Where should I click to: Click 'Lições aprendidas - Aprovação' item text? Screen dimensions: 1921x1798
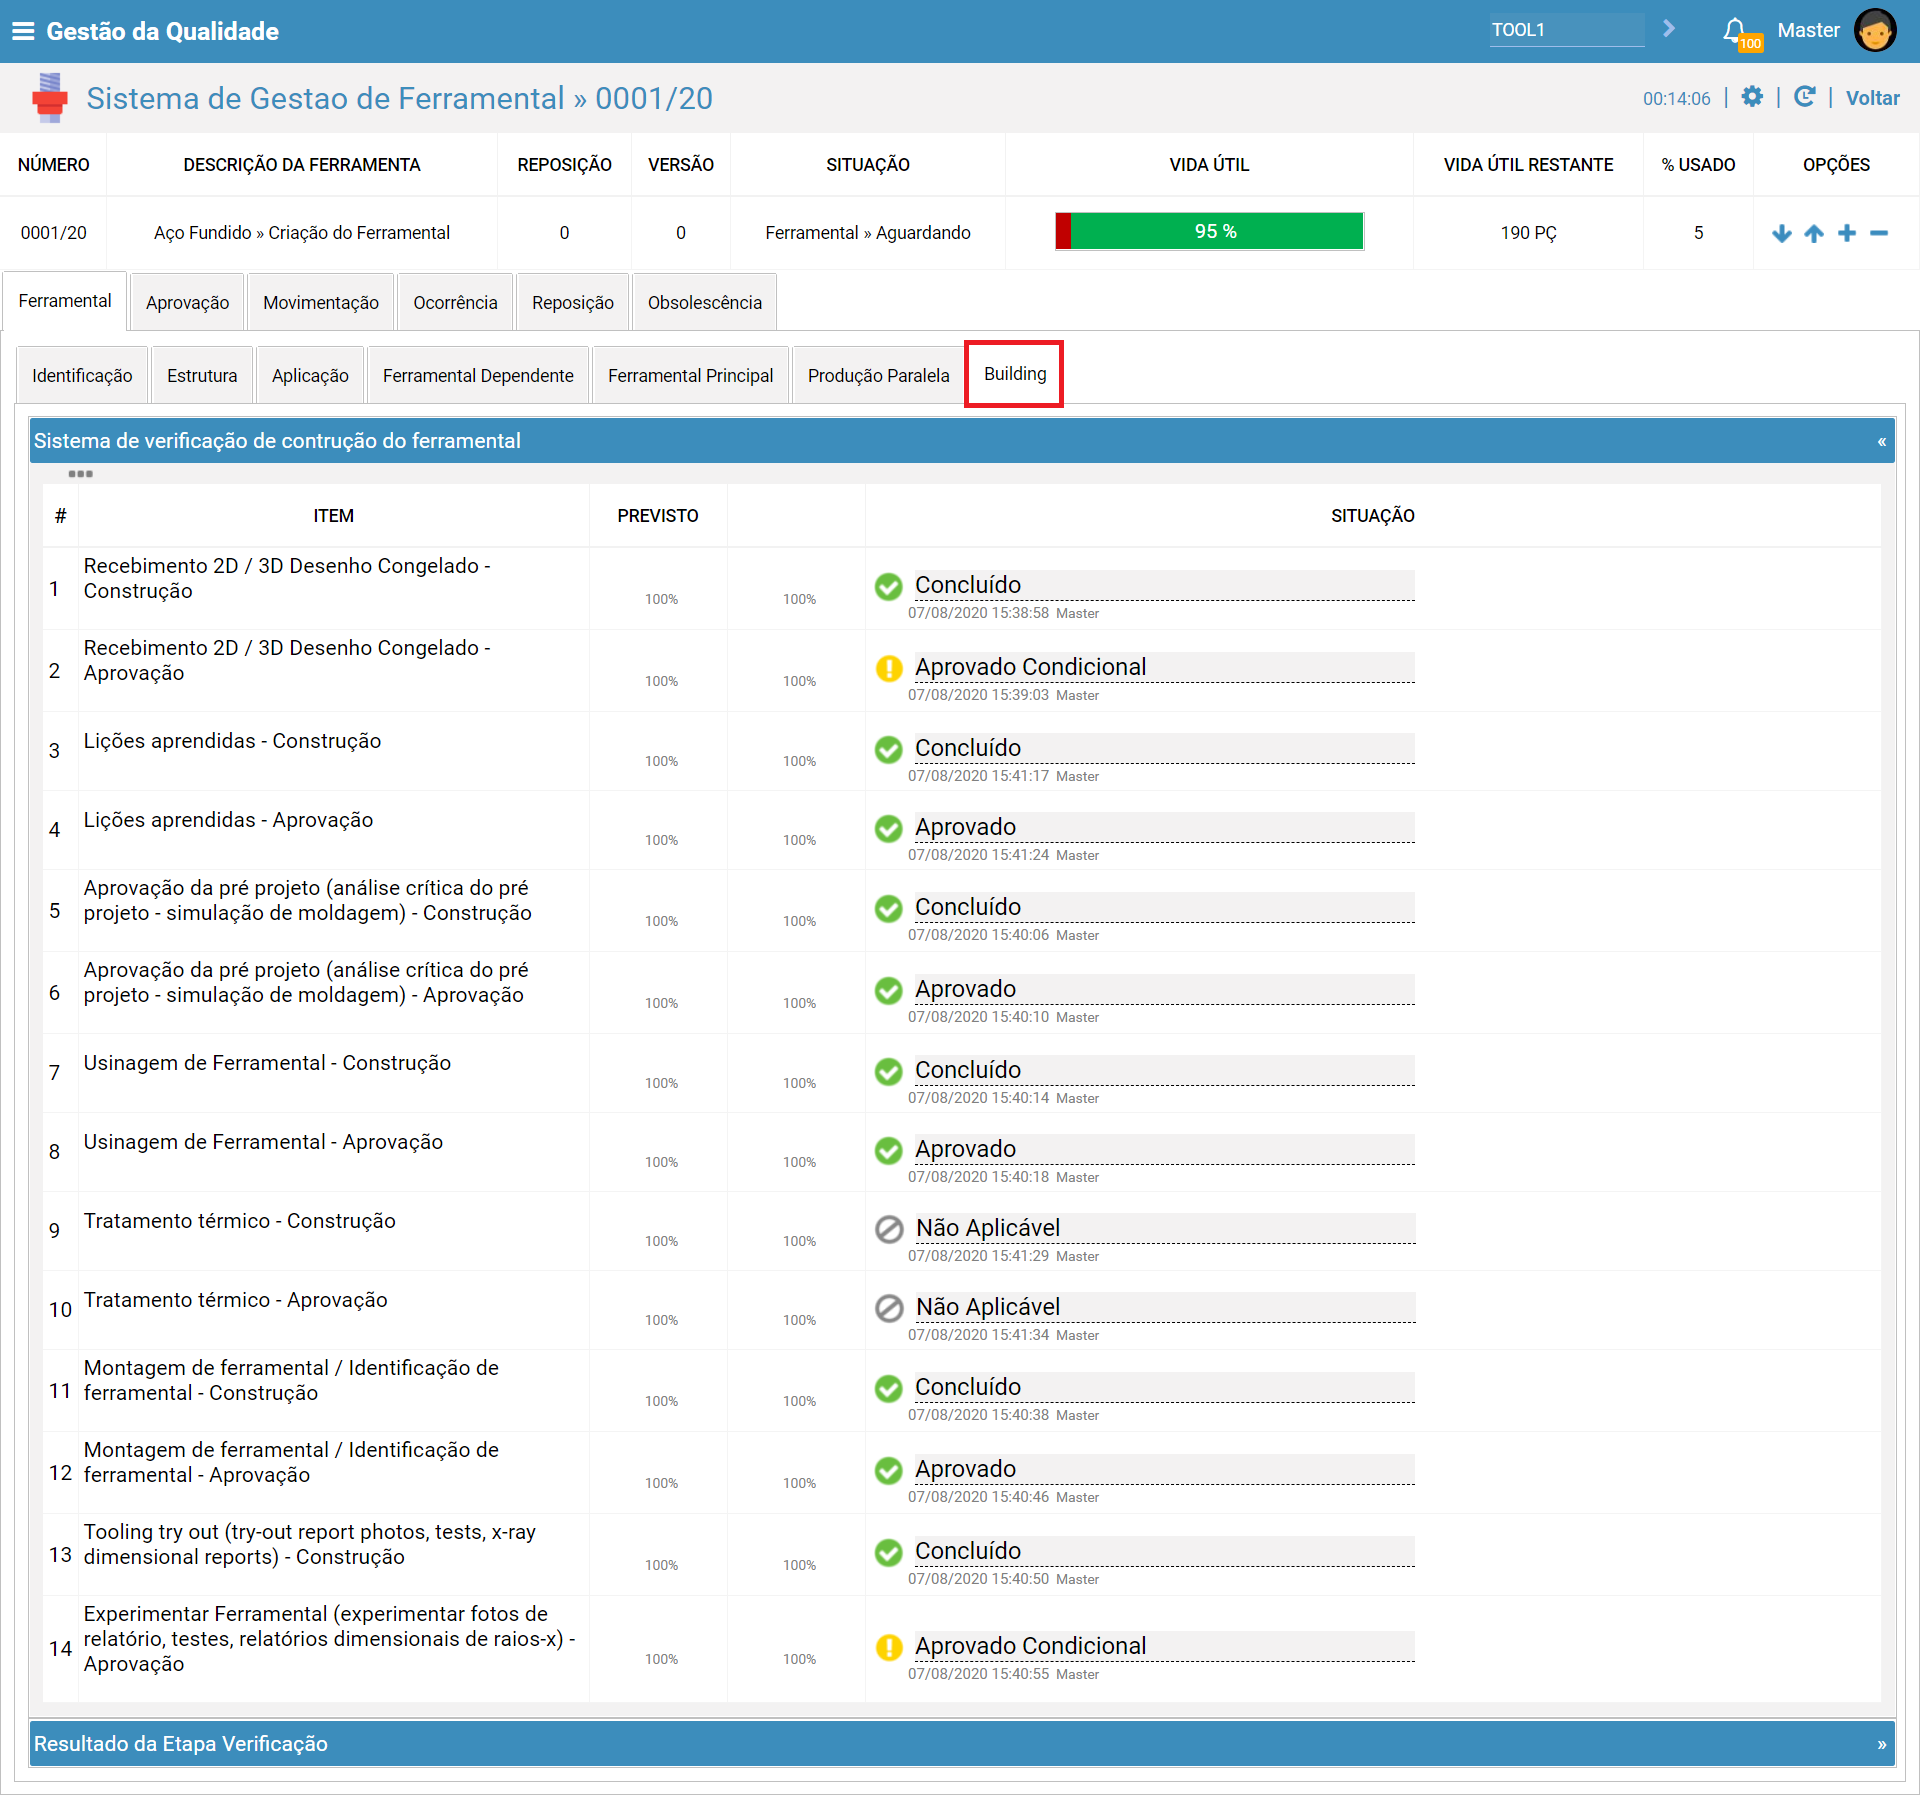228,820
